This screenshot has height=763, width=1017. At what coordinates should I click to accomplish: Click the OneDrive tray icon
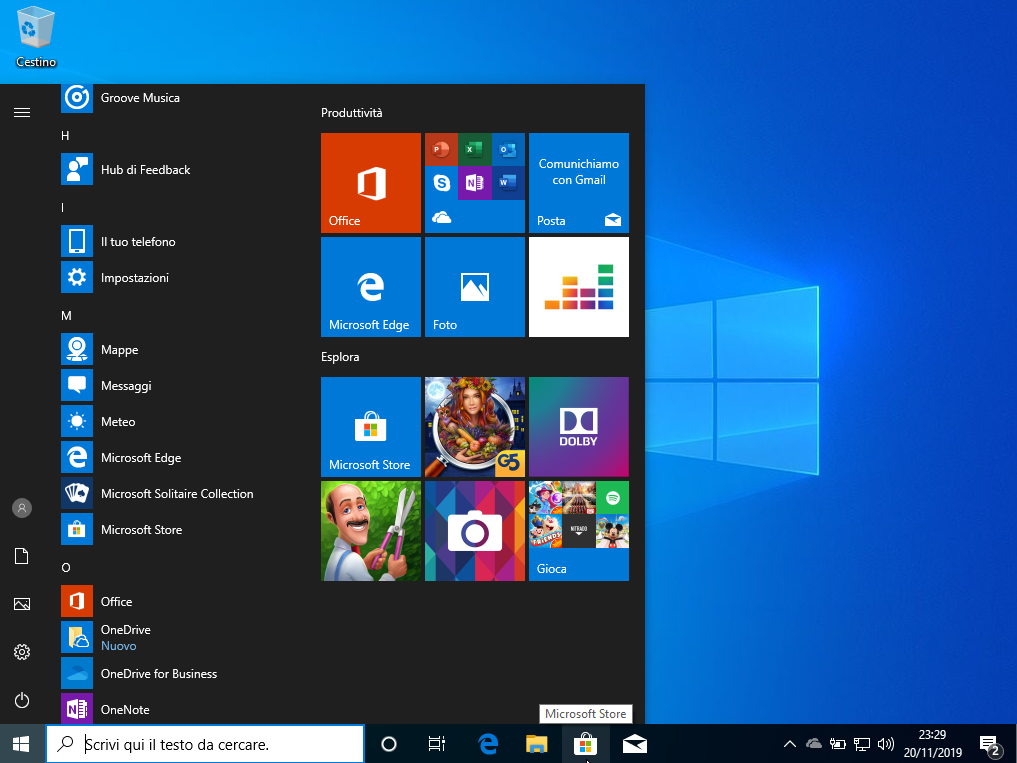[x=813, y=744]
